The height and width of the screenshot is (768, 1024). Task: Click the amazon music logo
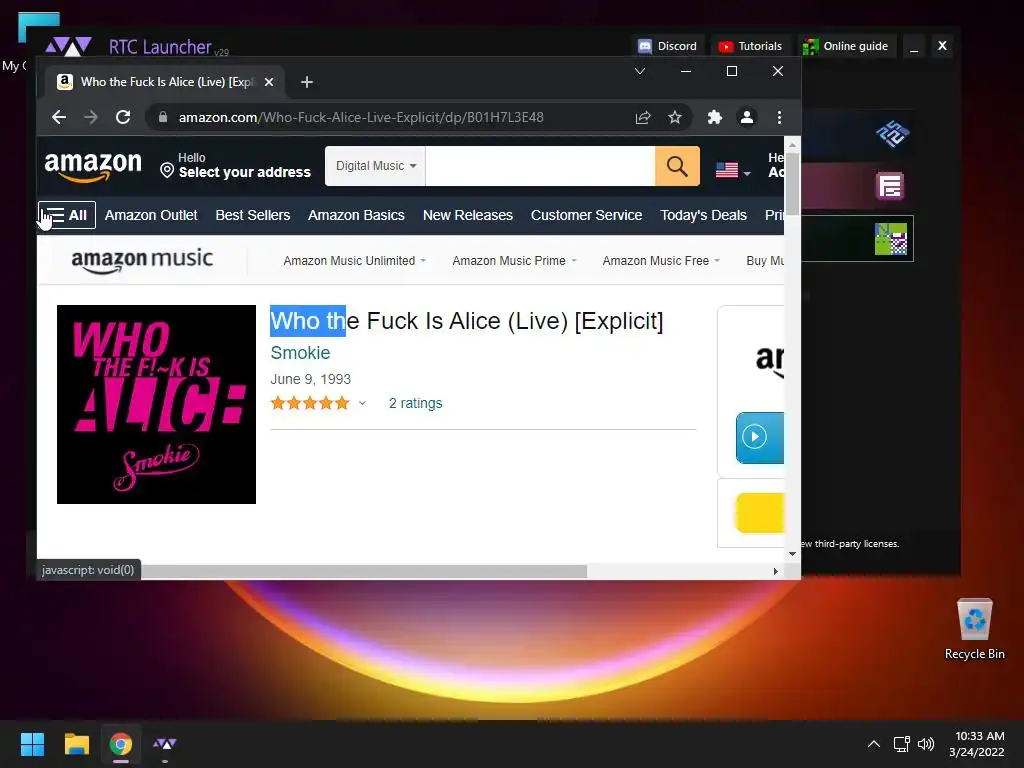[x=142, y=260]
